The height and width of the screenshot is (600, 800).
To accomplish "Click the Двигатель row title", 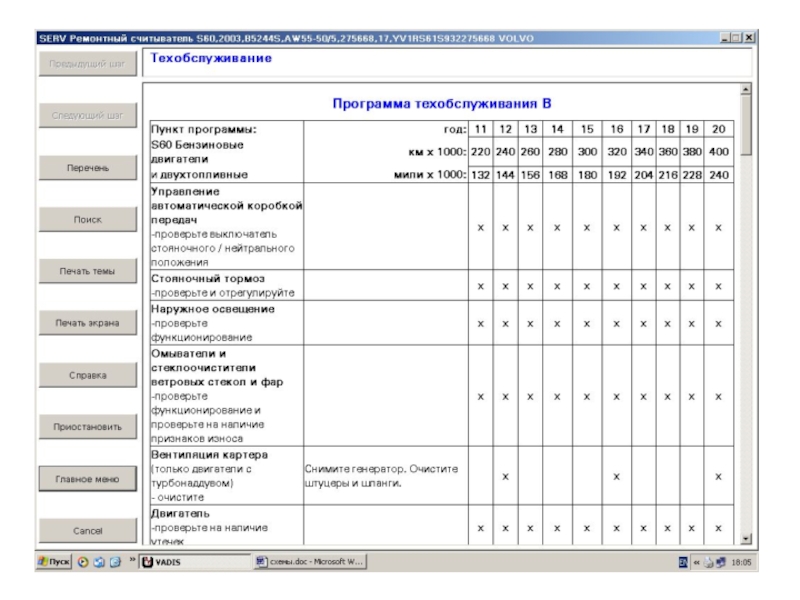I will [181, 514].
